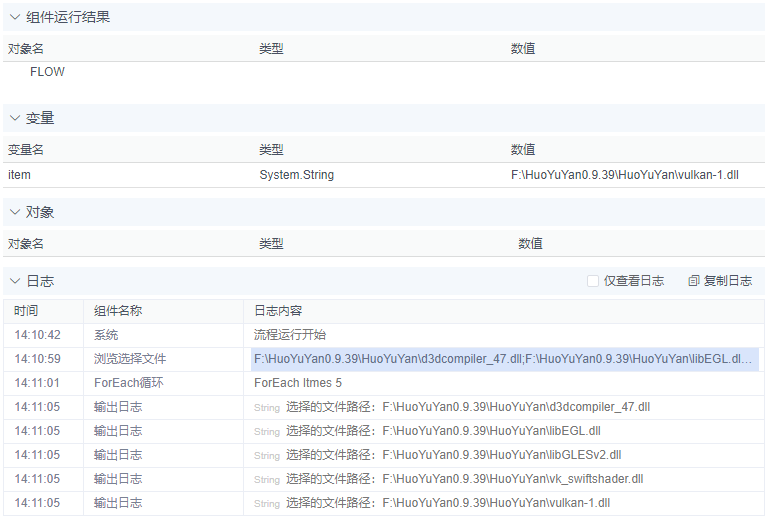Click 类型 header in 变量 table
768x519 pixels.
coord(271,149)
